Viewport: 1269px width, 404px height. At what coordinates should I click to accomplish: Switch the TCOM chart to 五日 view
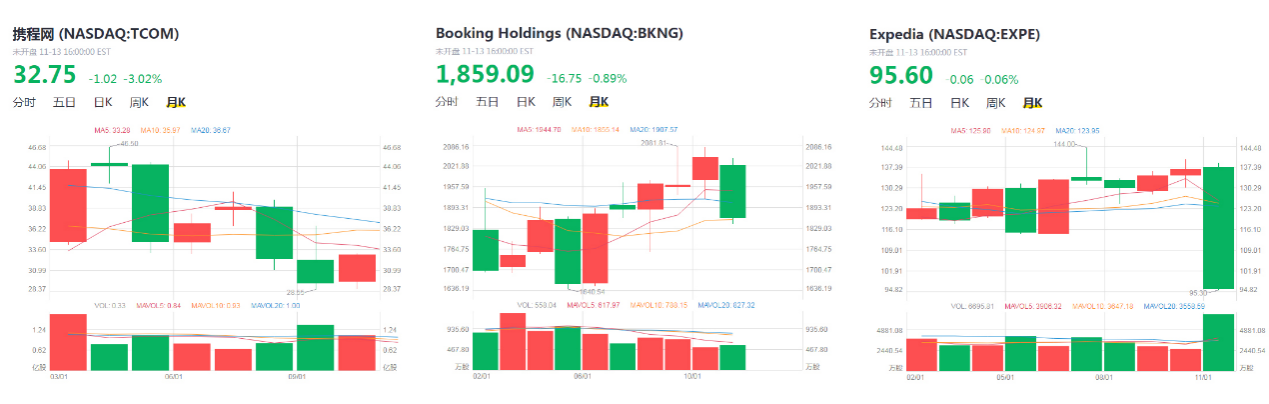tap(64, 102)
